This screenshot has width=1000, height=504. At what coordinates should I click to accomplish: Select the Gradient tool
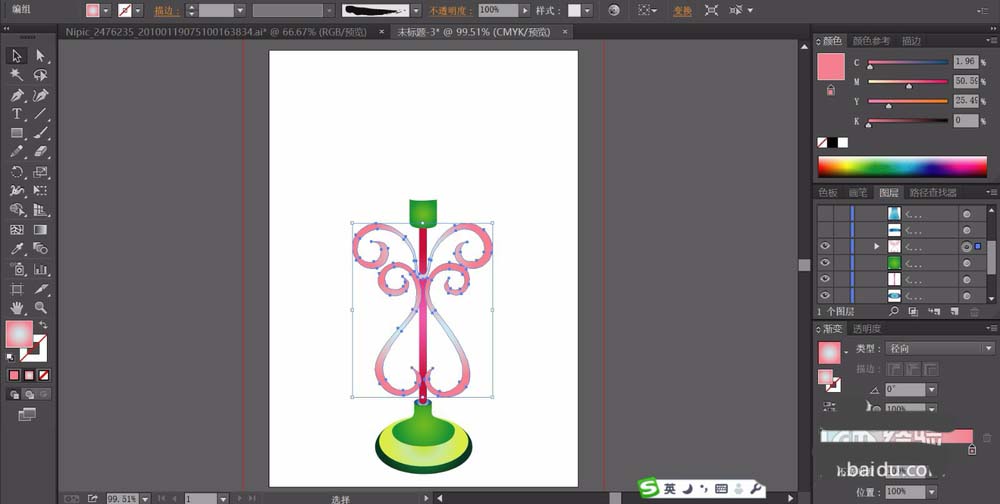[x=40, y=230]
